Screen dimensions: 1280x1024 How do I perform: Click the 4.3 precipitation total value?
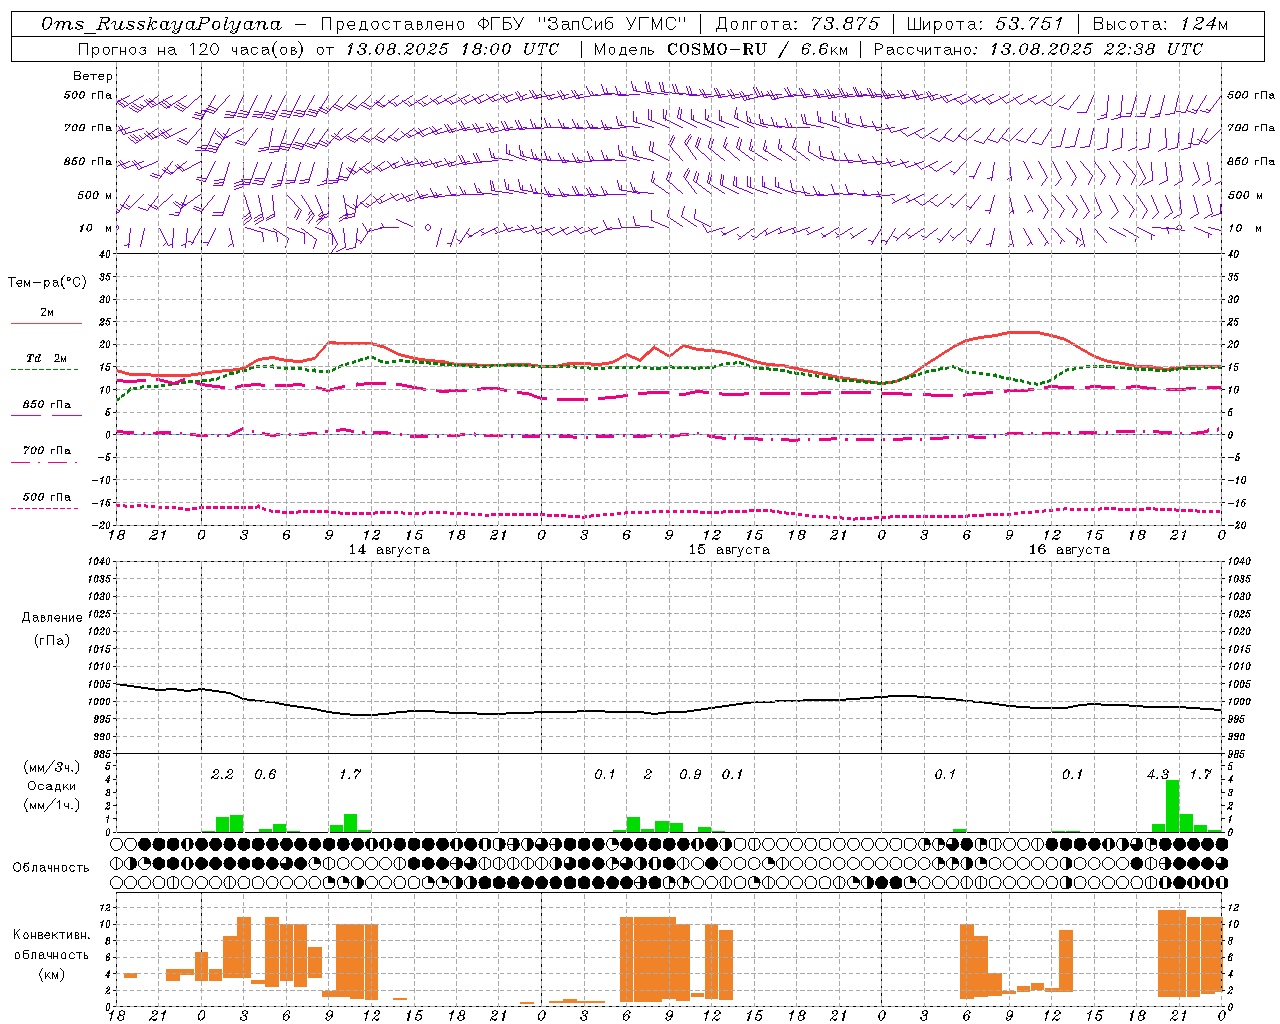coord(1158,774)
